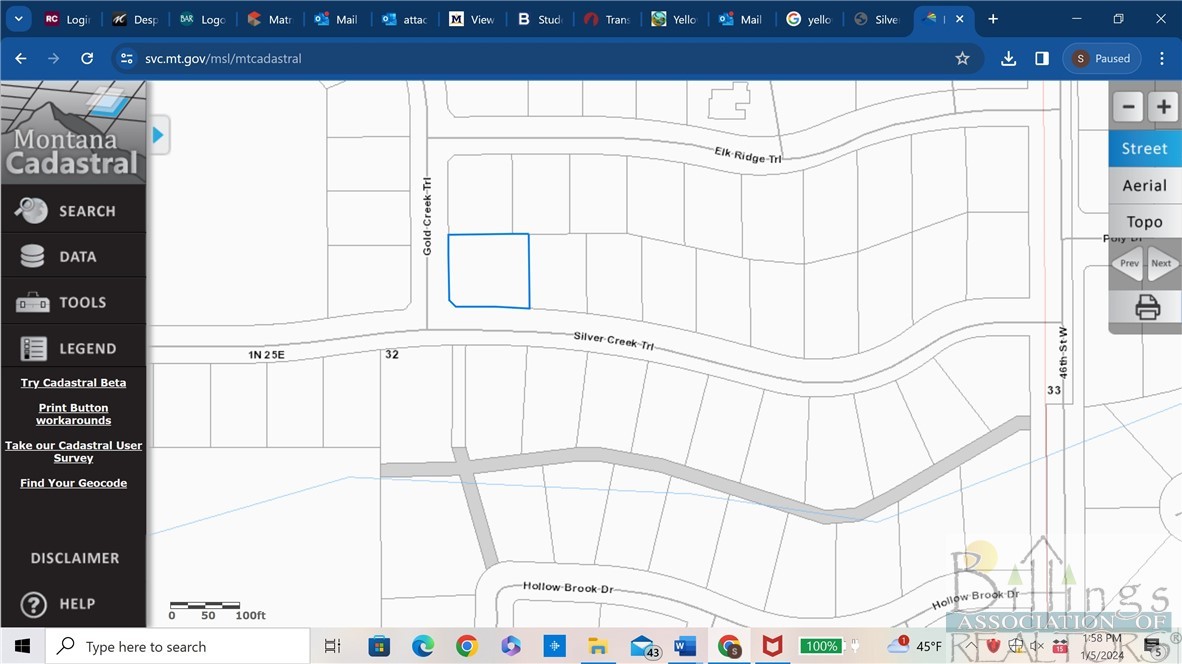Click the printer icon on map panel

(1147, 307)
